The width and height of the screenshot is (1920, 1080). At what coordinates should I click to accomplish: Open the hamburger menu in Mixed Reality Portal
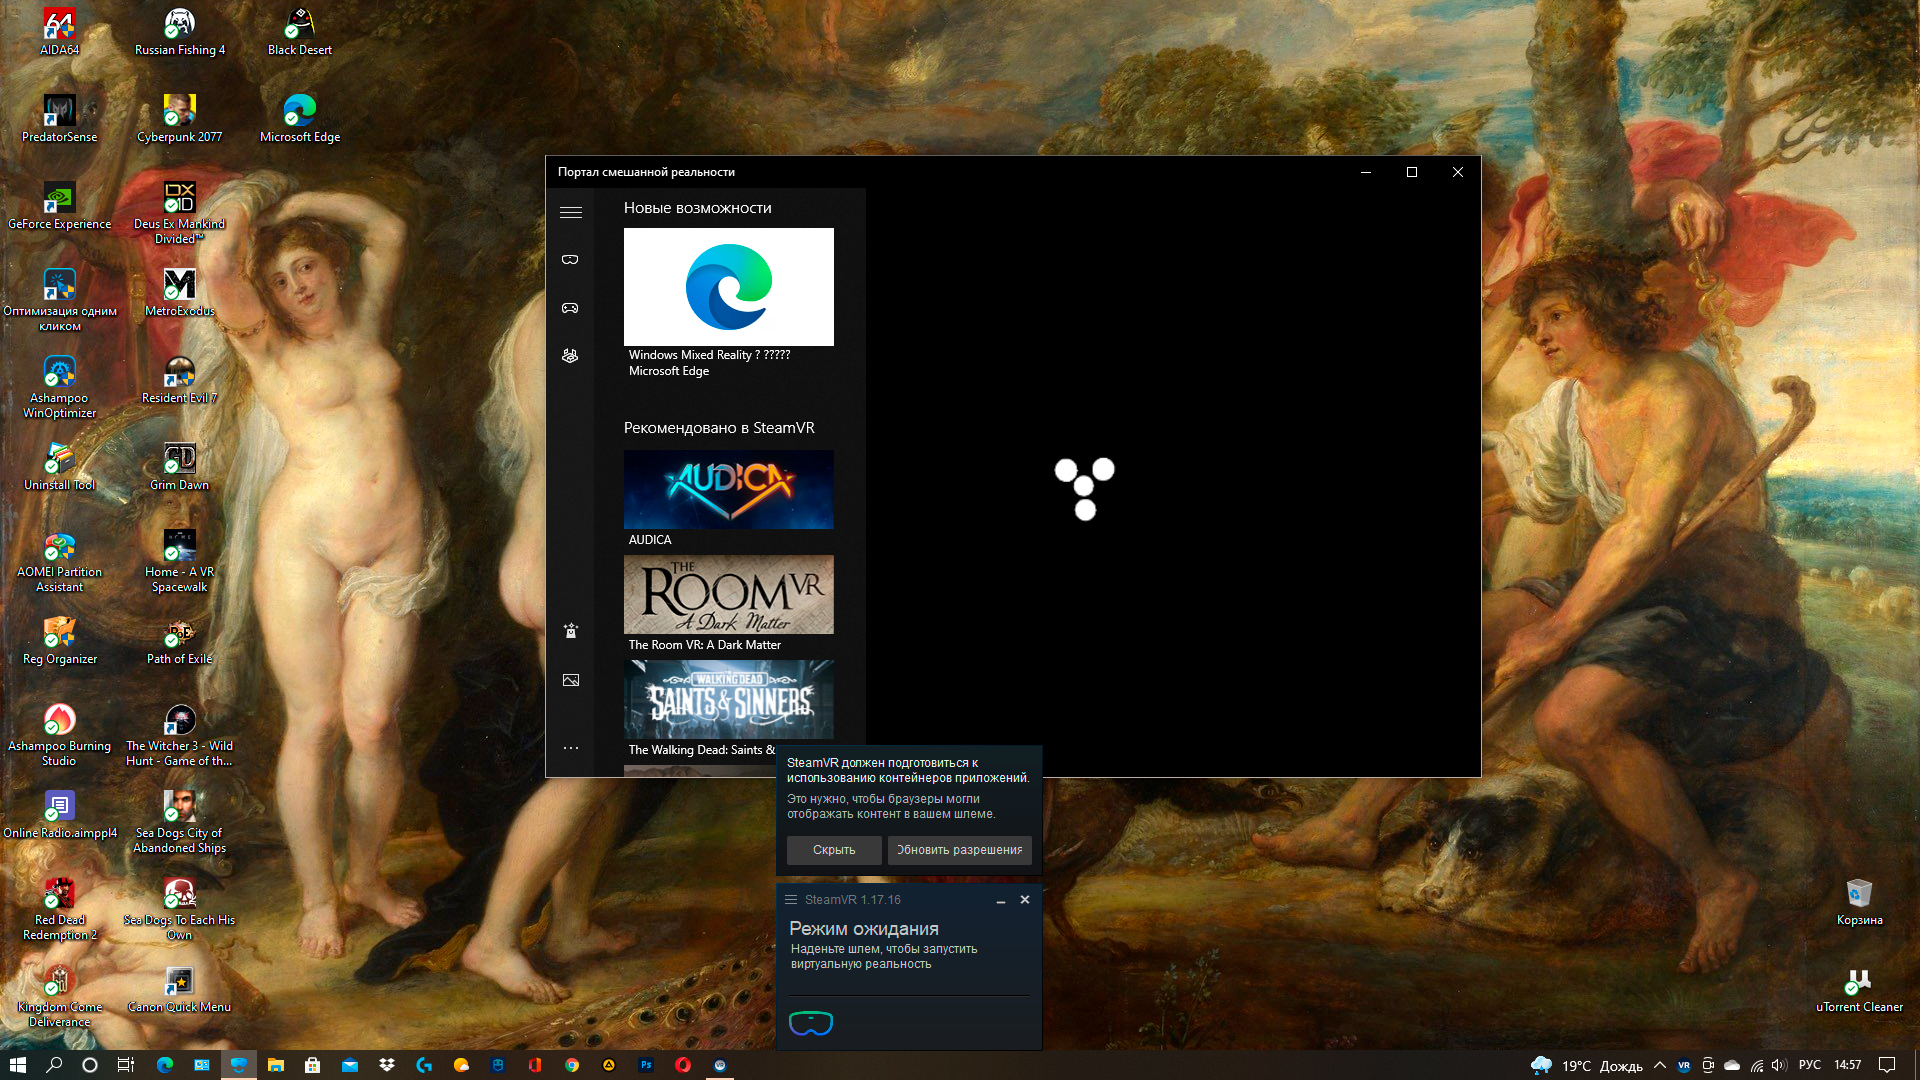(571, 212)
